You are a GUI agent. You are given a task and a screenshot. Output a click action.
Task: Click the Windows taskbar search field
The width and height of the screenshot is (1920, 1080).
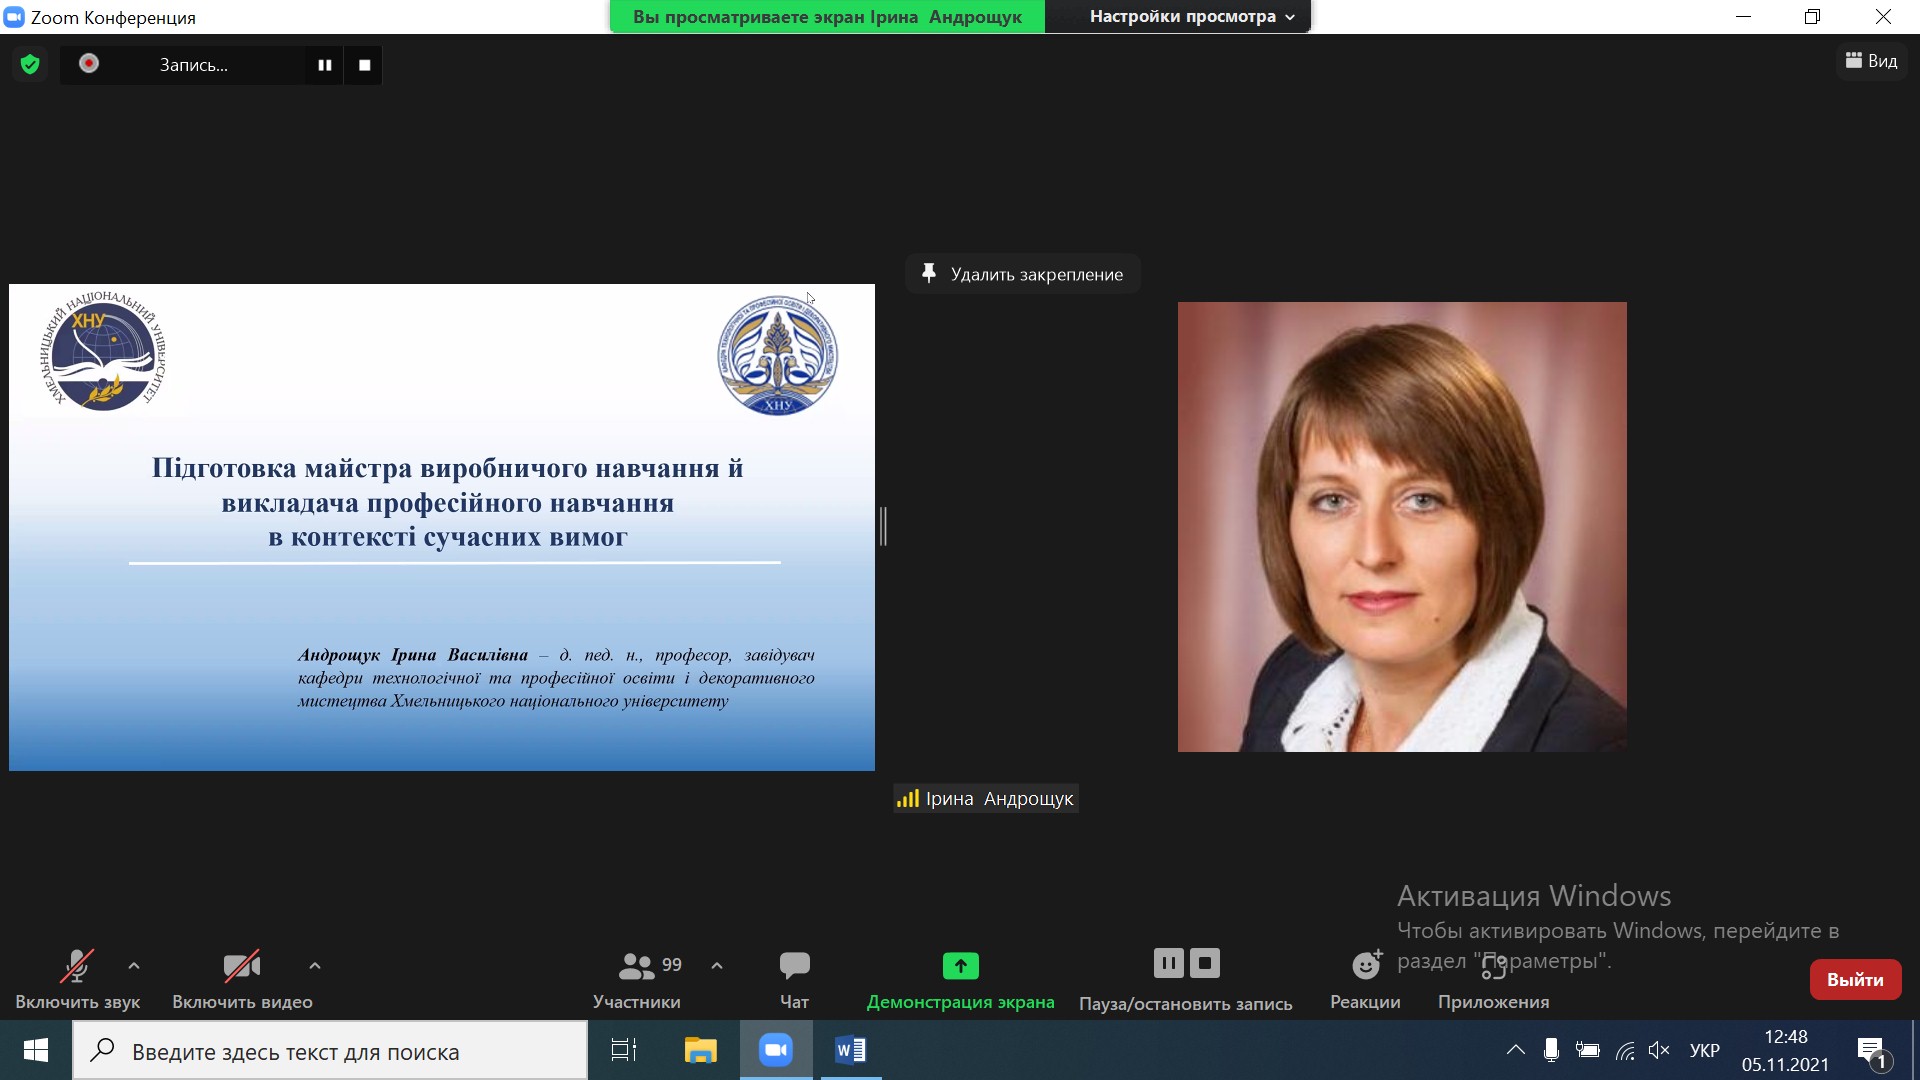(x=330, y=1051)
